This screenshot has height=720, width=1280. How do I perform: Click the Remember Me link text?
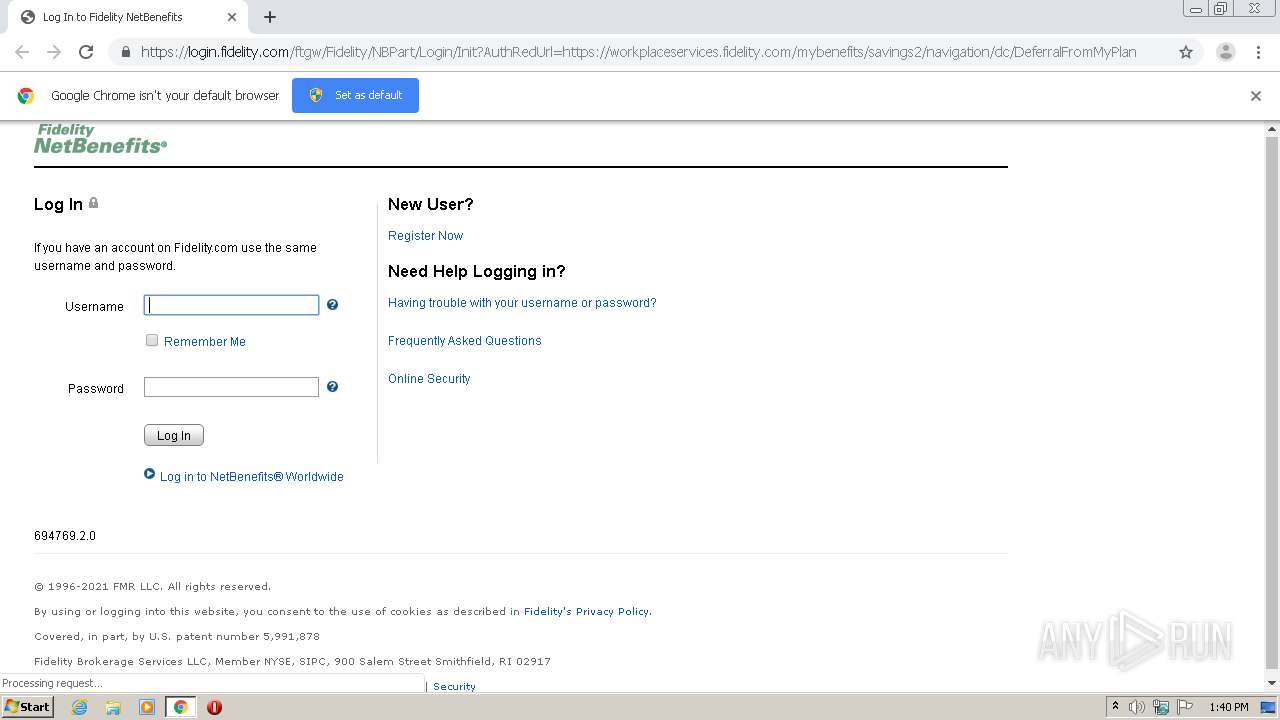pyautogui.click(x=205, y=342)
